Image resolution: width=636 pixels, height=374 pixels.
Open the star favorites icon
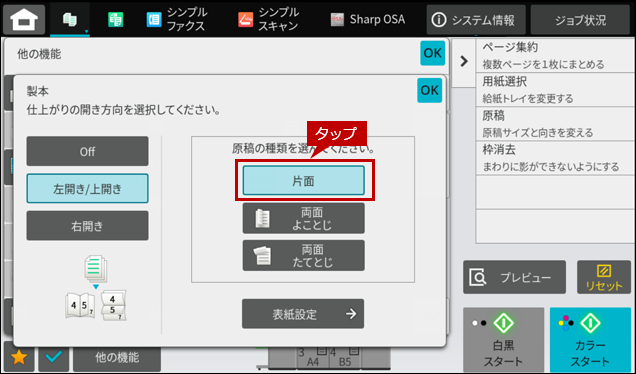pos(19,357)
